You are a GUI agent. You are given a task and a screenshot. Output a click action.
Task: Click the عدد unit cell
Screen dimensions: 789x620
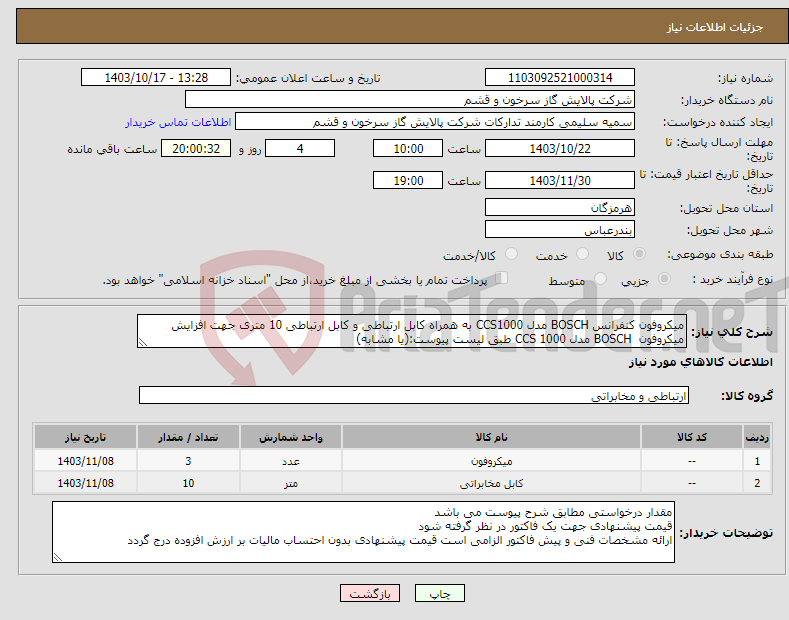tap(291, 461)
